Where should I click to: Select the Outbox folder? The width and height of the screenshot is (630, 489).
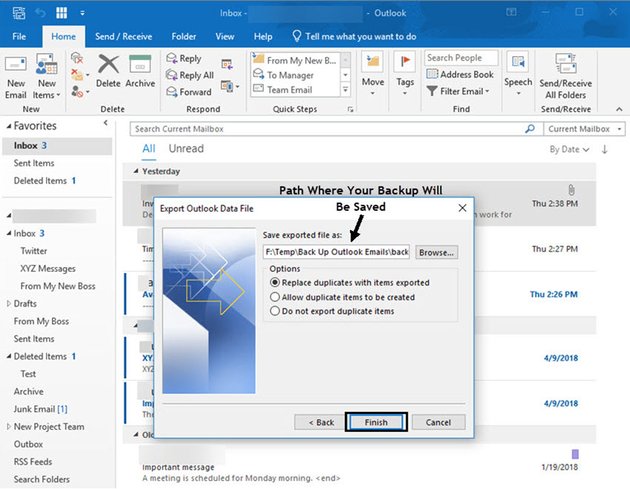[28, 444]
